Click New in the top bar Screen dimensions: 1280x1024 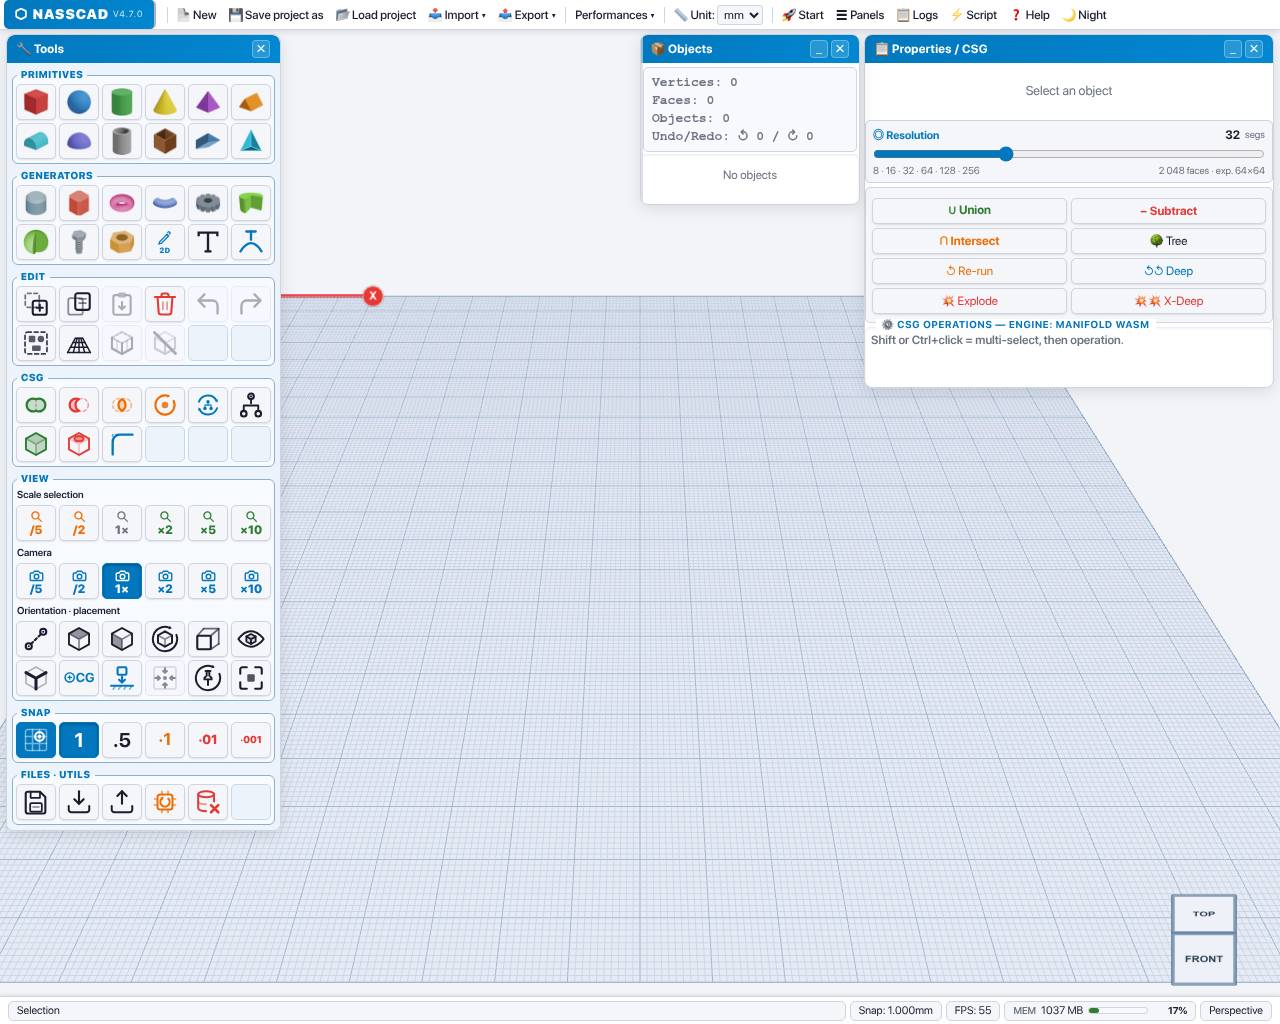pos(197,15)
